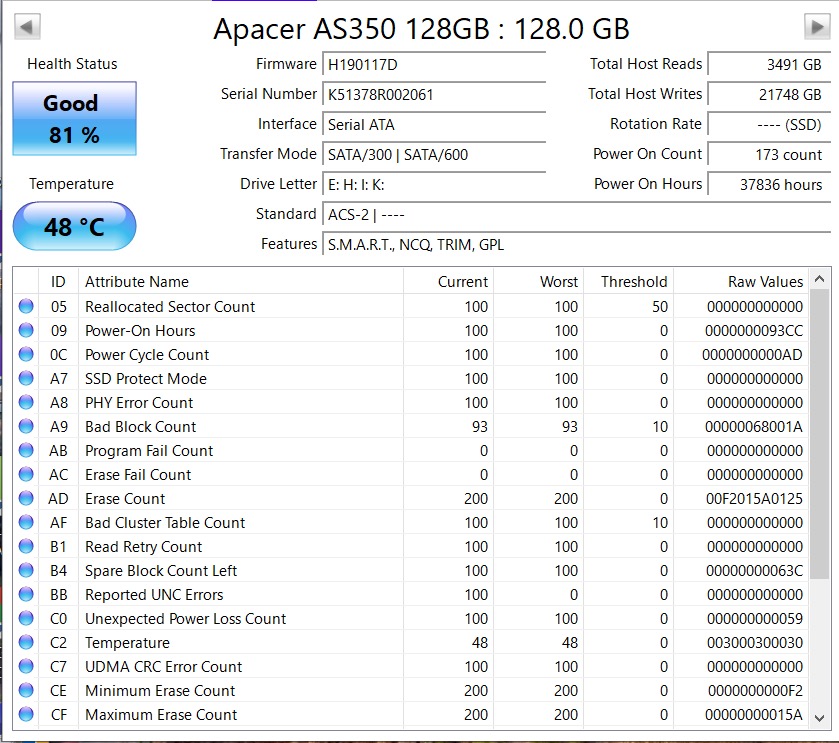Select the SSD Protect Mode attribute name
The height and width of the screenshot is (743, 839).
point(146,379)
